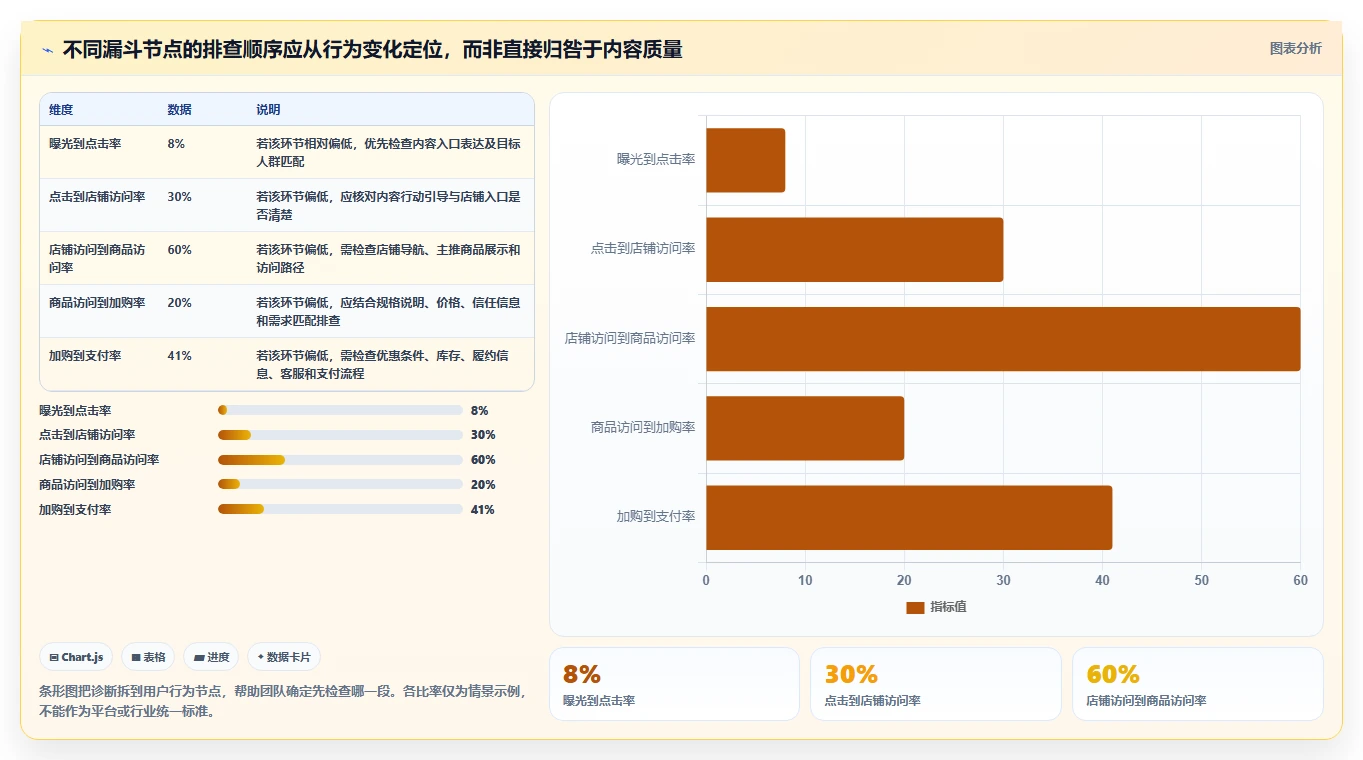The image size is (1363, 760).
Task: Click the 商品访问到加购率 progress bar
Action: click(340, 485)
